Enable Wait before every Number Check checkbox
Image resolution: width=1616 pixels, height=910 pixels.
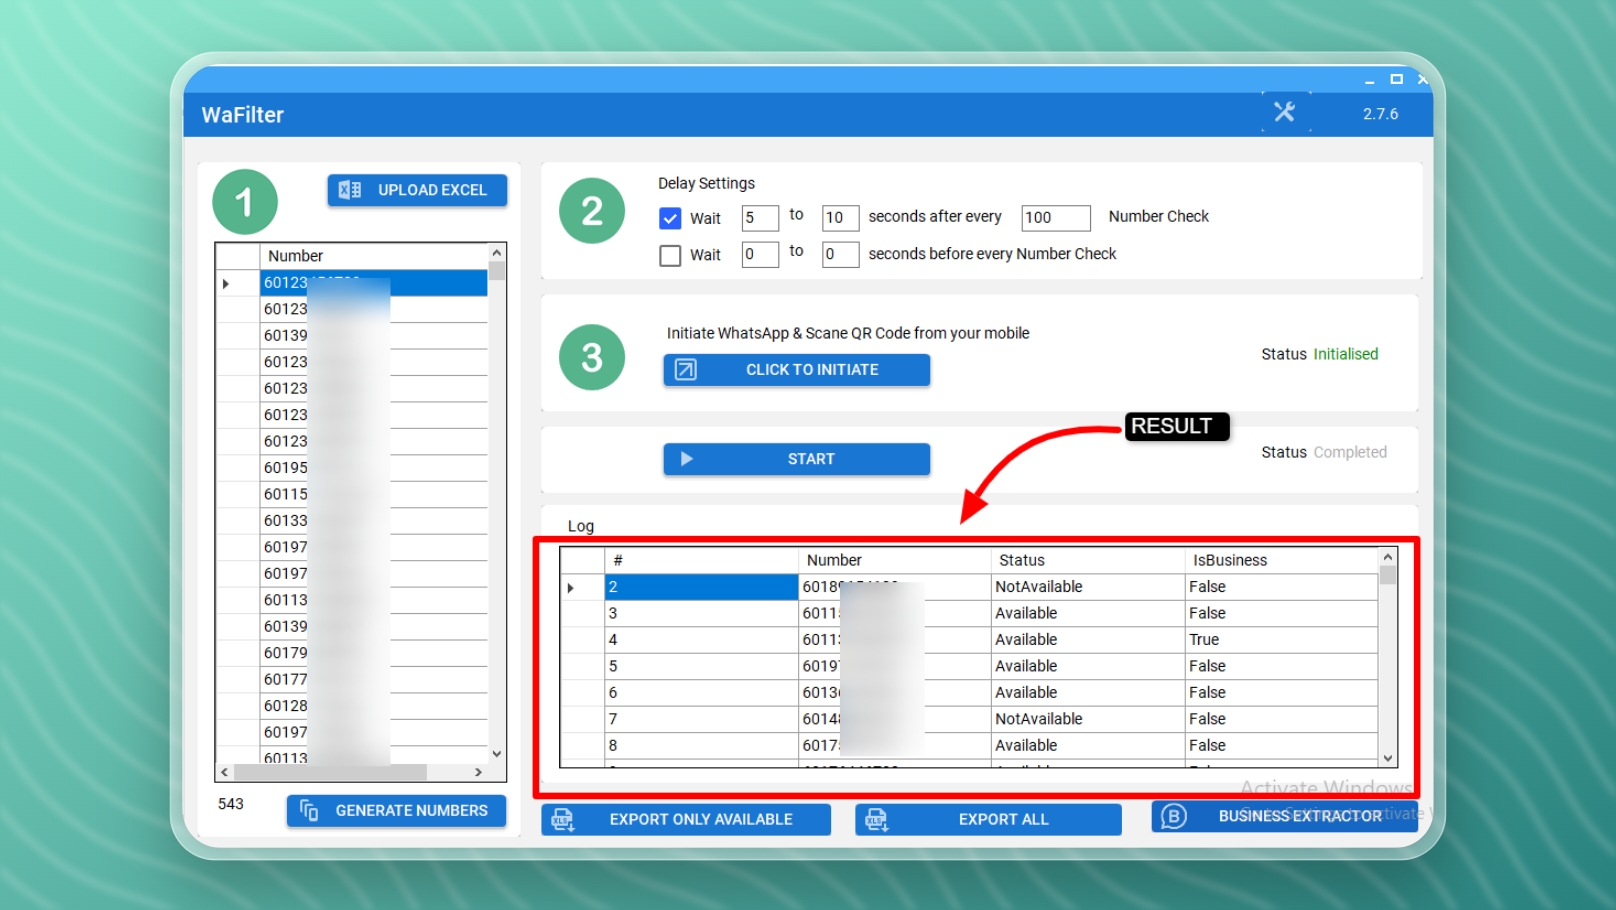tap(670, 256)
